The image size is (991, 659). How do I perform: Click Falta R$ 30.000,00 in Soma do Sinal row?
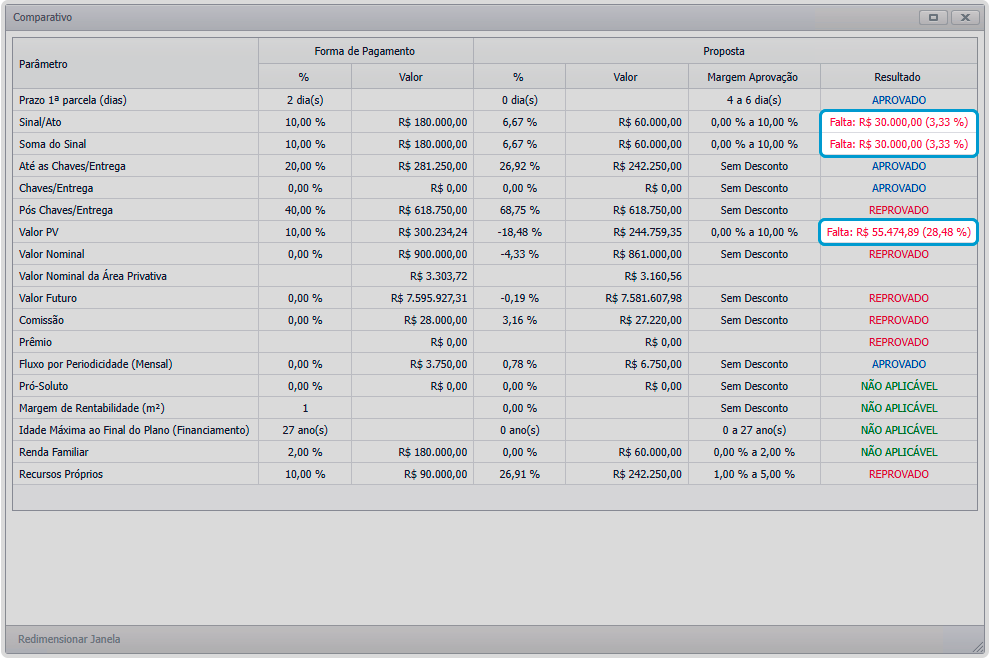click(x=899, y=144)
